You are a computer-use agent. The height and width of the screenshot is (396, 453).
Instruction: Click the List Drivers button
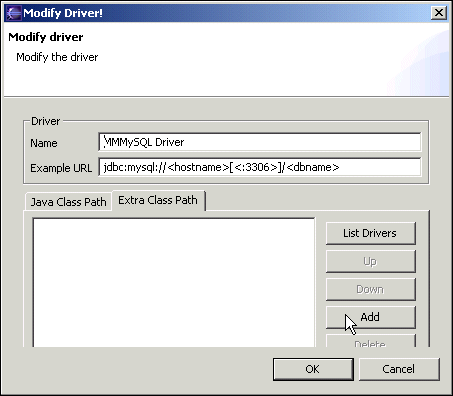coord(370,233)
